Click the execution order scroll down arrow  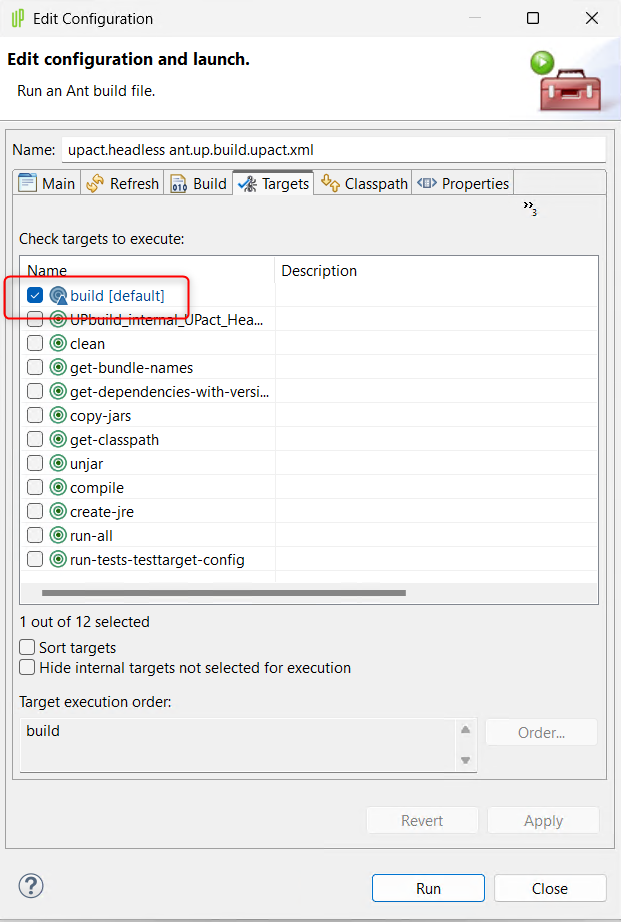465,761
